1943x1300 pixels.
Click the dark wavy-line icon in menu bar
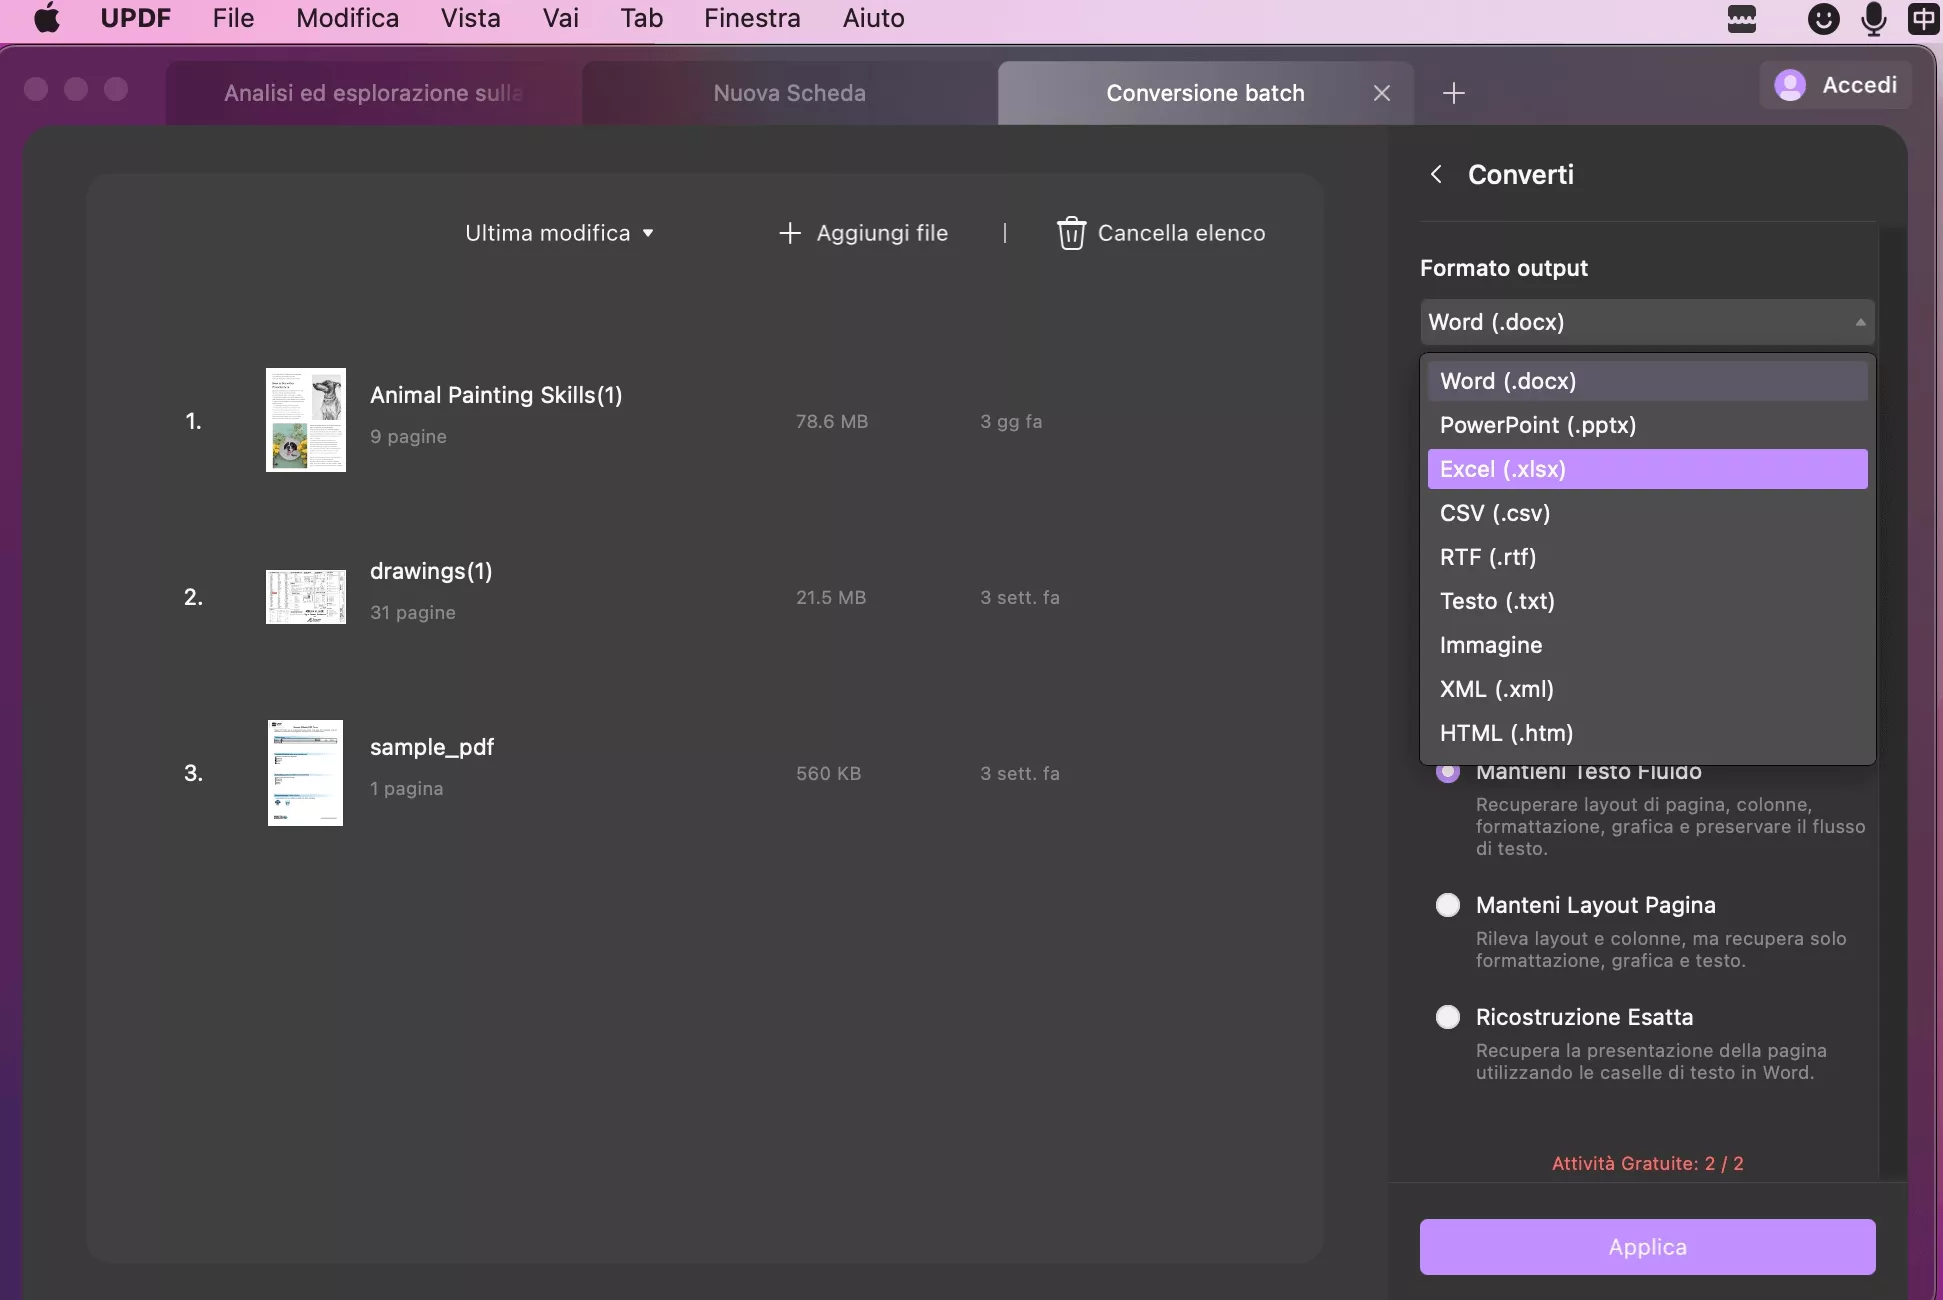point(1742,18)
